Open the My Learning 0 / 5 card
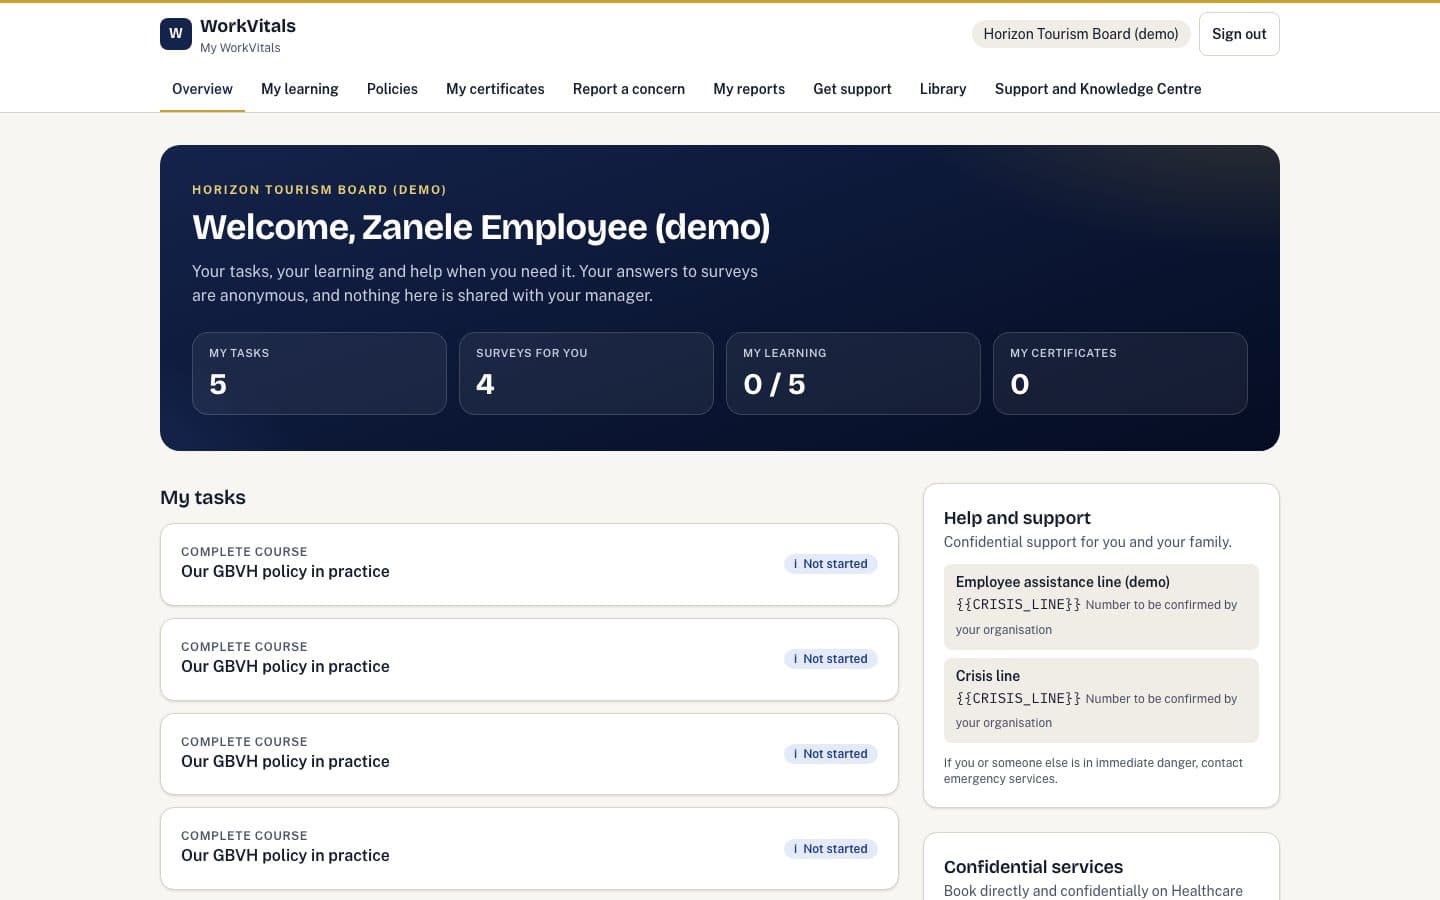The width and height of the screenshot is (1440, 900). point(853,373)
